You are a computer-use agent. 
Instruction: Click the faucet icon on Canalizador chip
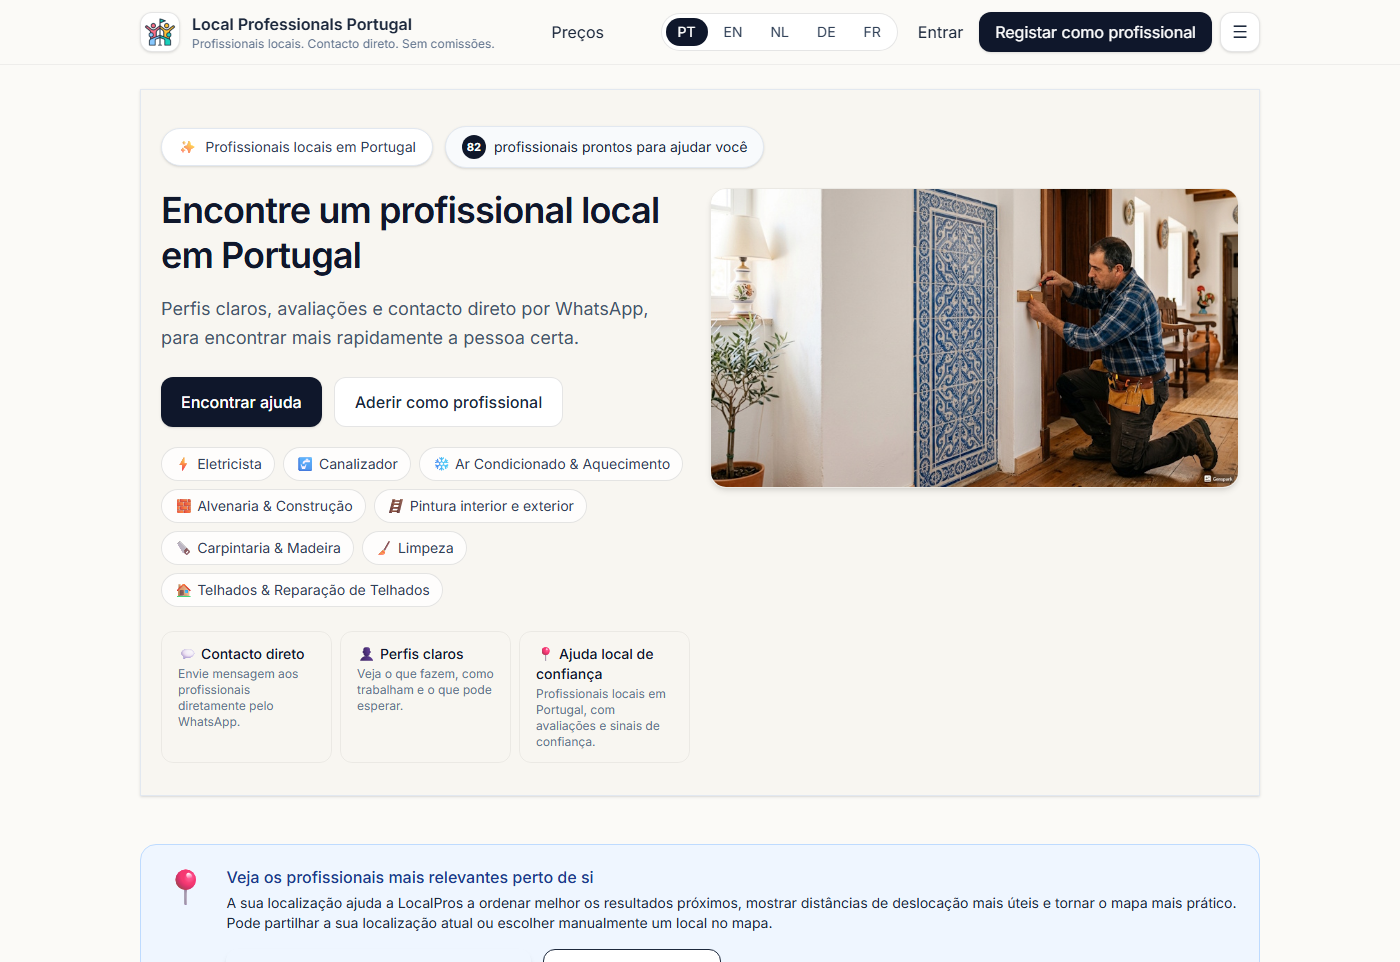click(x=305, y=464)
